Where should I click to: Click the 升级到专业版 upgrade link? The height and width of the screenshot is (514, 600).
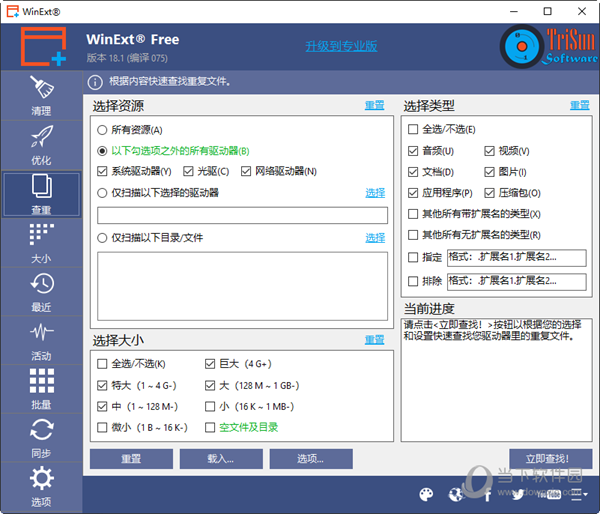(341, 46)
